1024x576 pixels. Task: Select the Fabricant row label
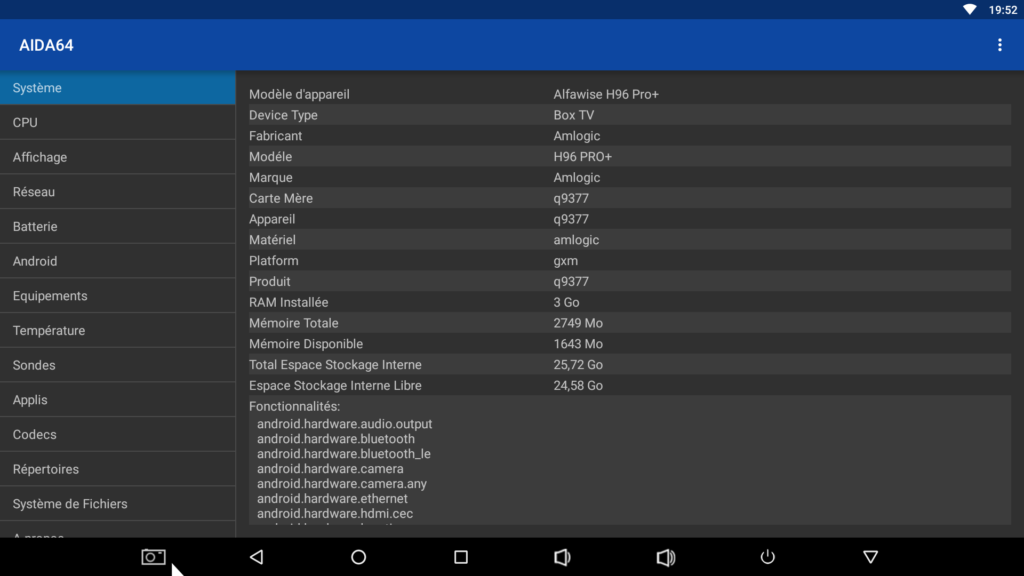[x=275, y=136]
